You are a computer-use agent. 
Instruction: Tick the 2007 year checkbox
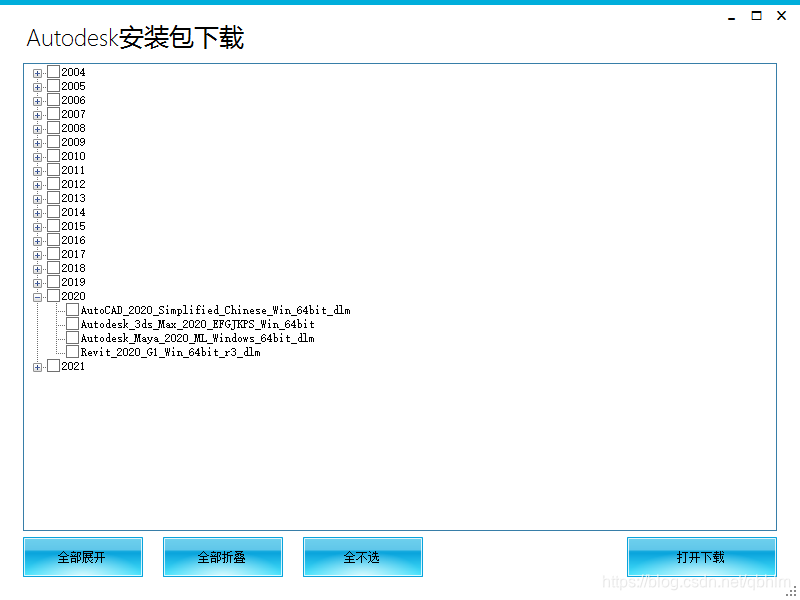(54, 113)
